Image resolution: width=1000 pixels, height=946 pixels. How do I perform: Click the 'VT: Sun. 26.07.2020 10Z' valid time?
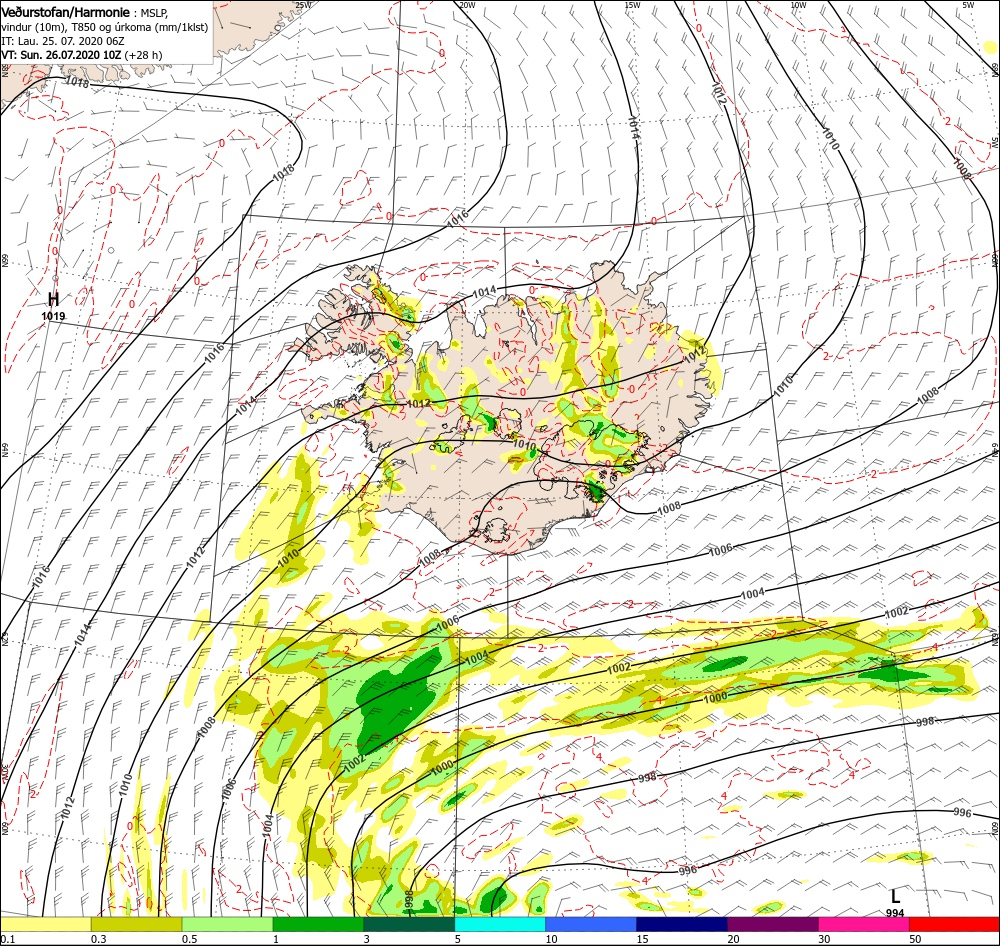[x=61, y=55]
